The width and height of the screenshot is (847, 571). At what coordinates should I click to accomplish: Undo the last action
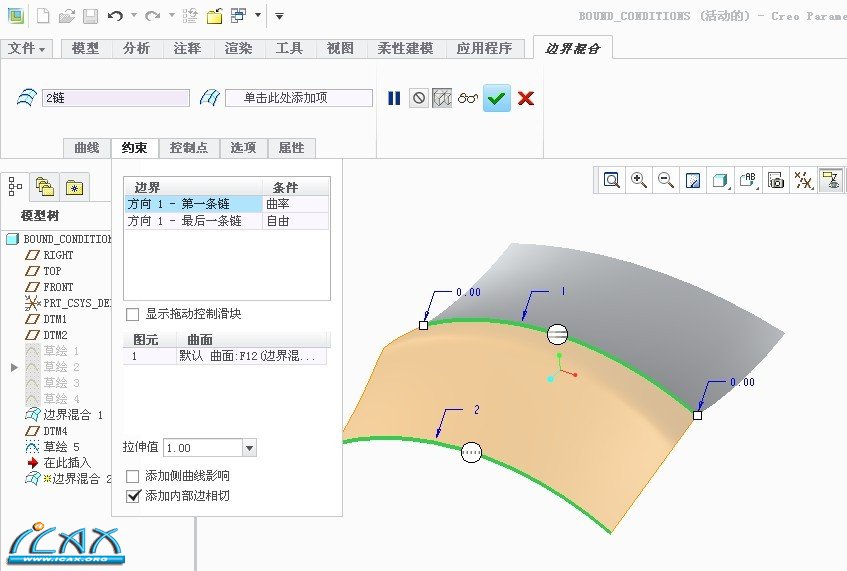(x=115, y=16)
